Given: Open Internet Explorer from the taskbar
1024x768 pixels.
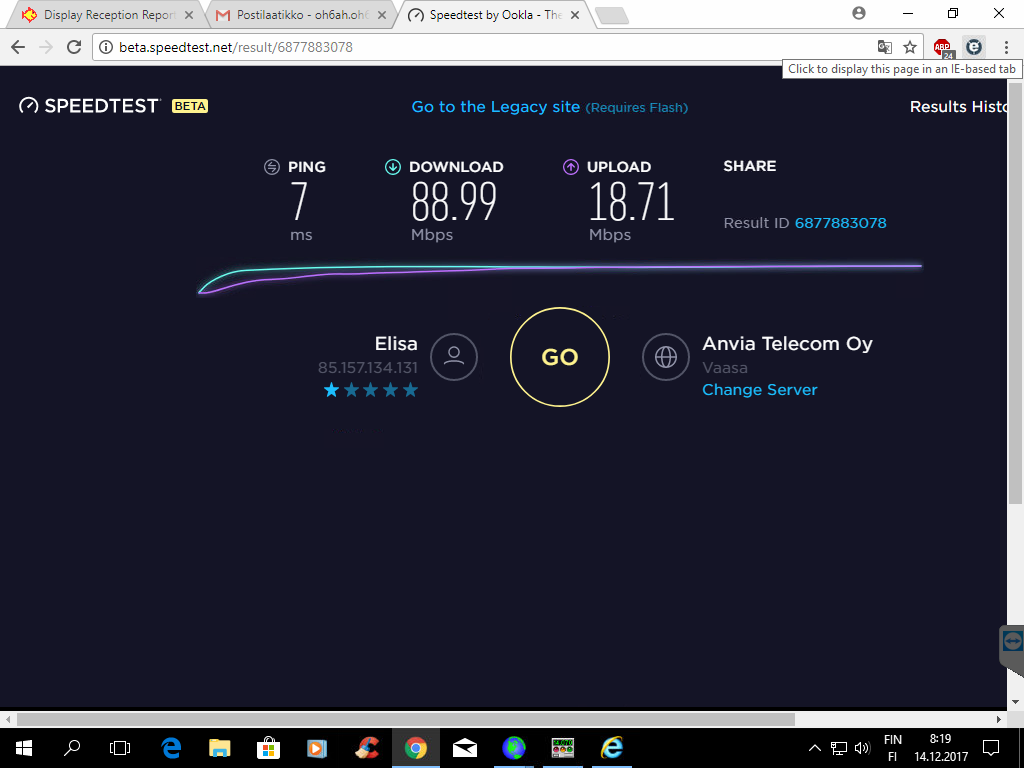Looking at the screenshot, I should point(612,748).
